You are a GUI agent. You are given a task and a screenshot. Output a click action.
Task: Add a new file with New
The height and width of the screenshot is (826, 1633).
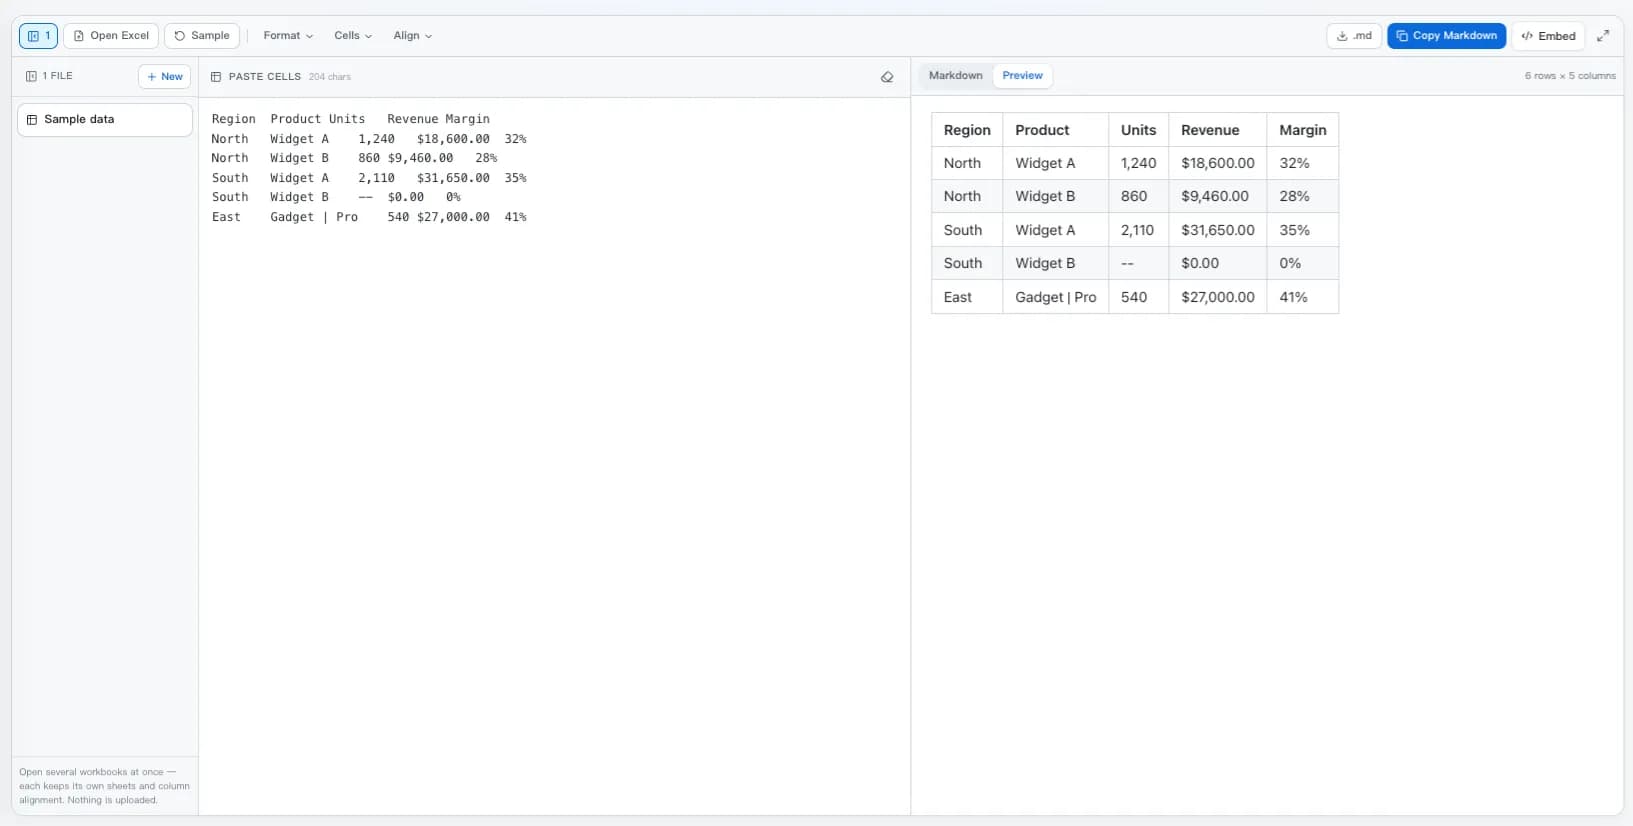(x=165, y=77)
